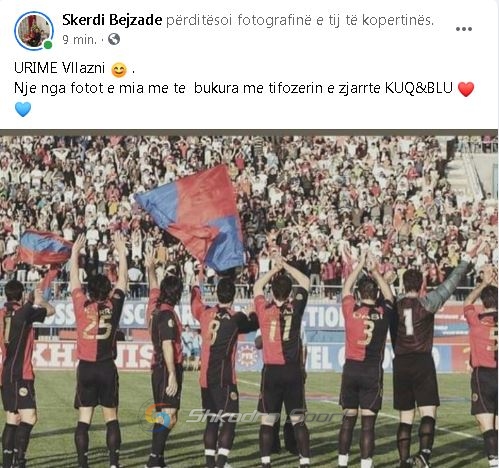Click the blue heart emoji
This screenshot has height=468, width=499.
click(23, 109)
